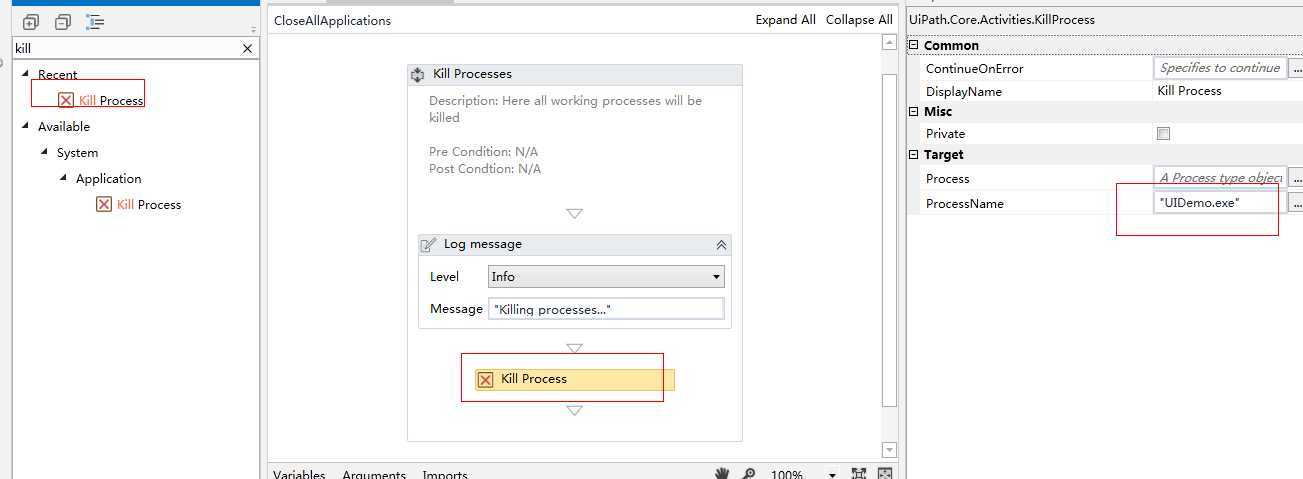Click the Collapse All activities icon in the panel toolbar
Viewport: 1303px width, 479px height.
point(63,21)
